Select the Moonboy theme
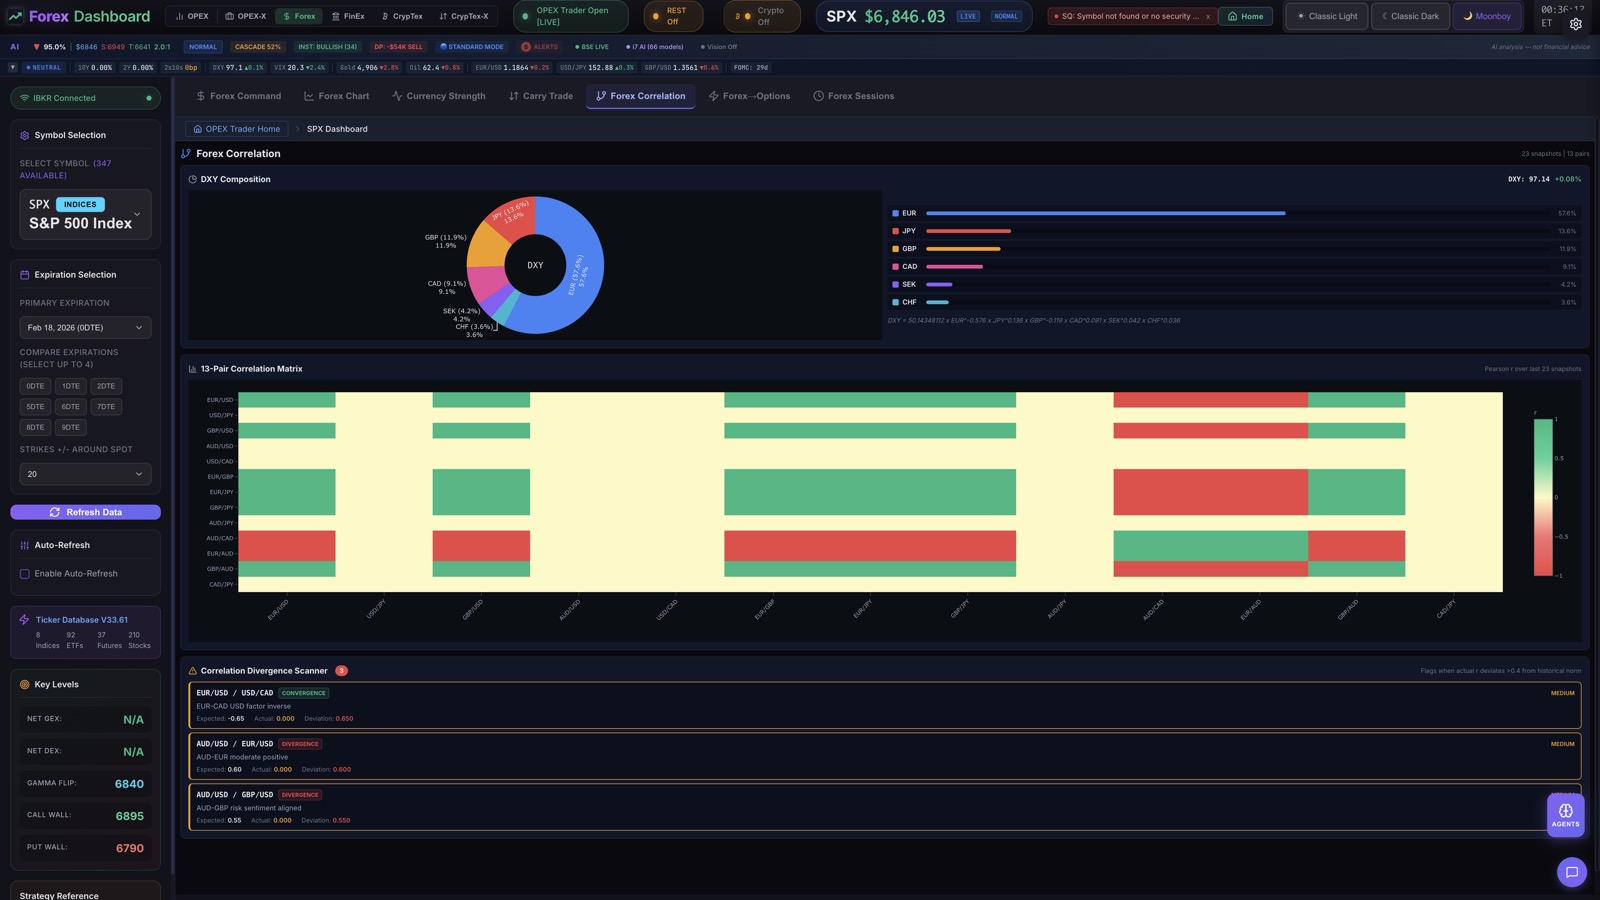Viewport: 1600px width, 900px height. [1489, 16]
